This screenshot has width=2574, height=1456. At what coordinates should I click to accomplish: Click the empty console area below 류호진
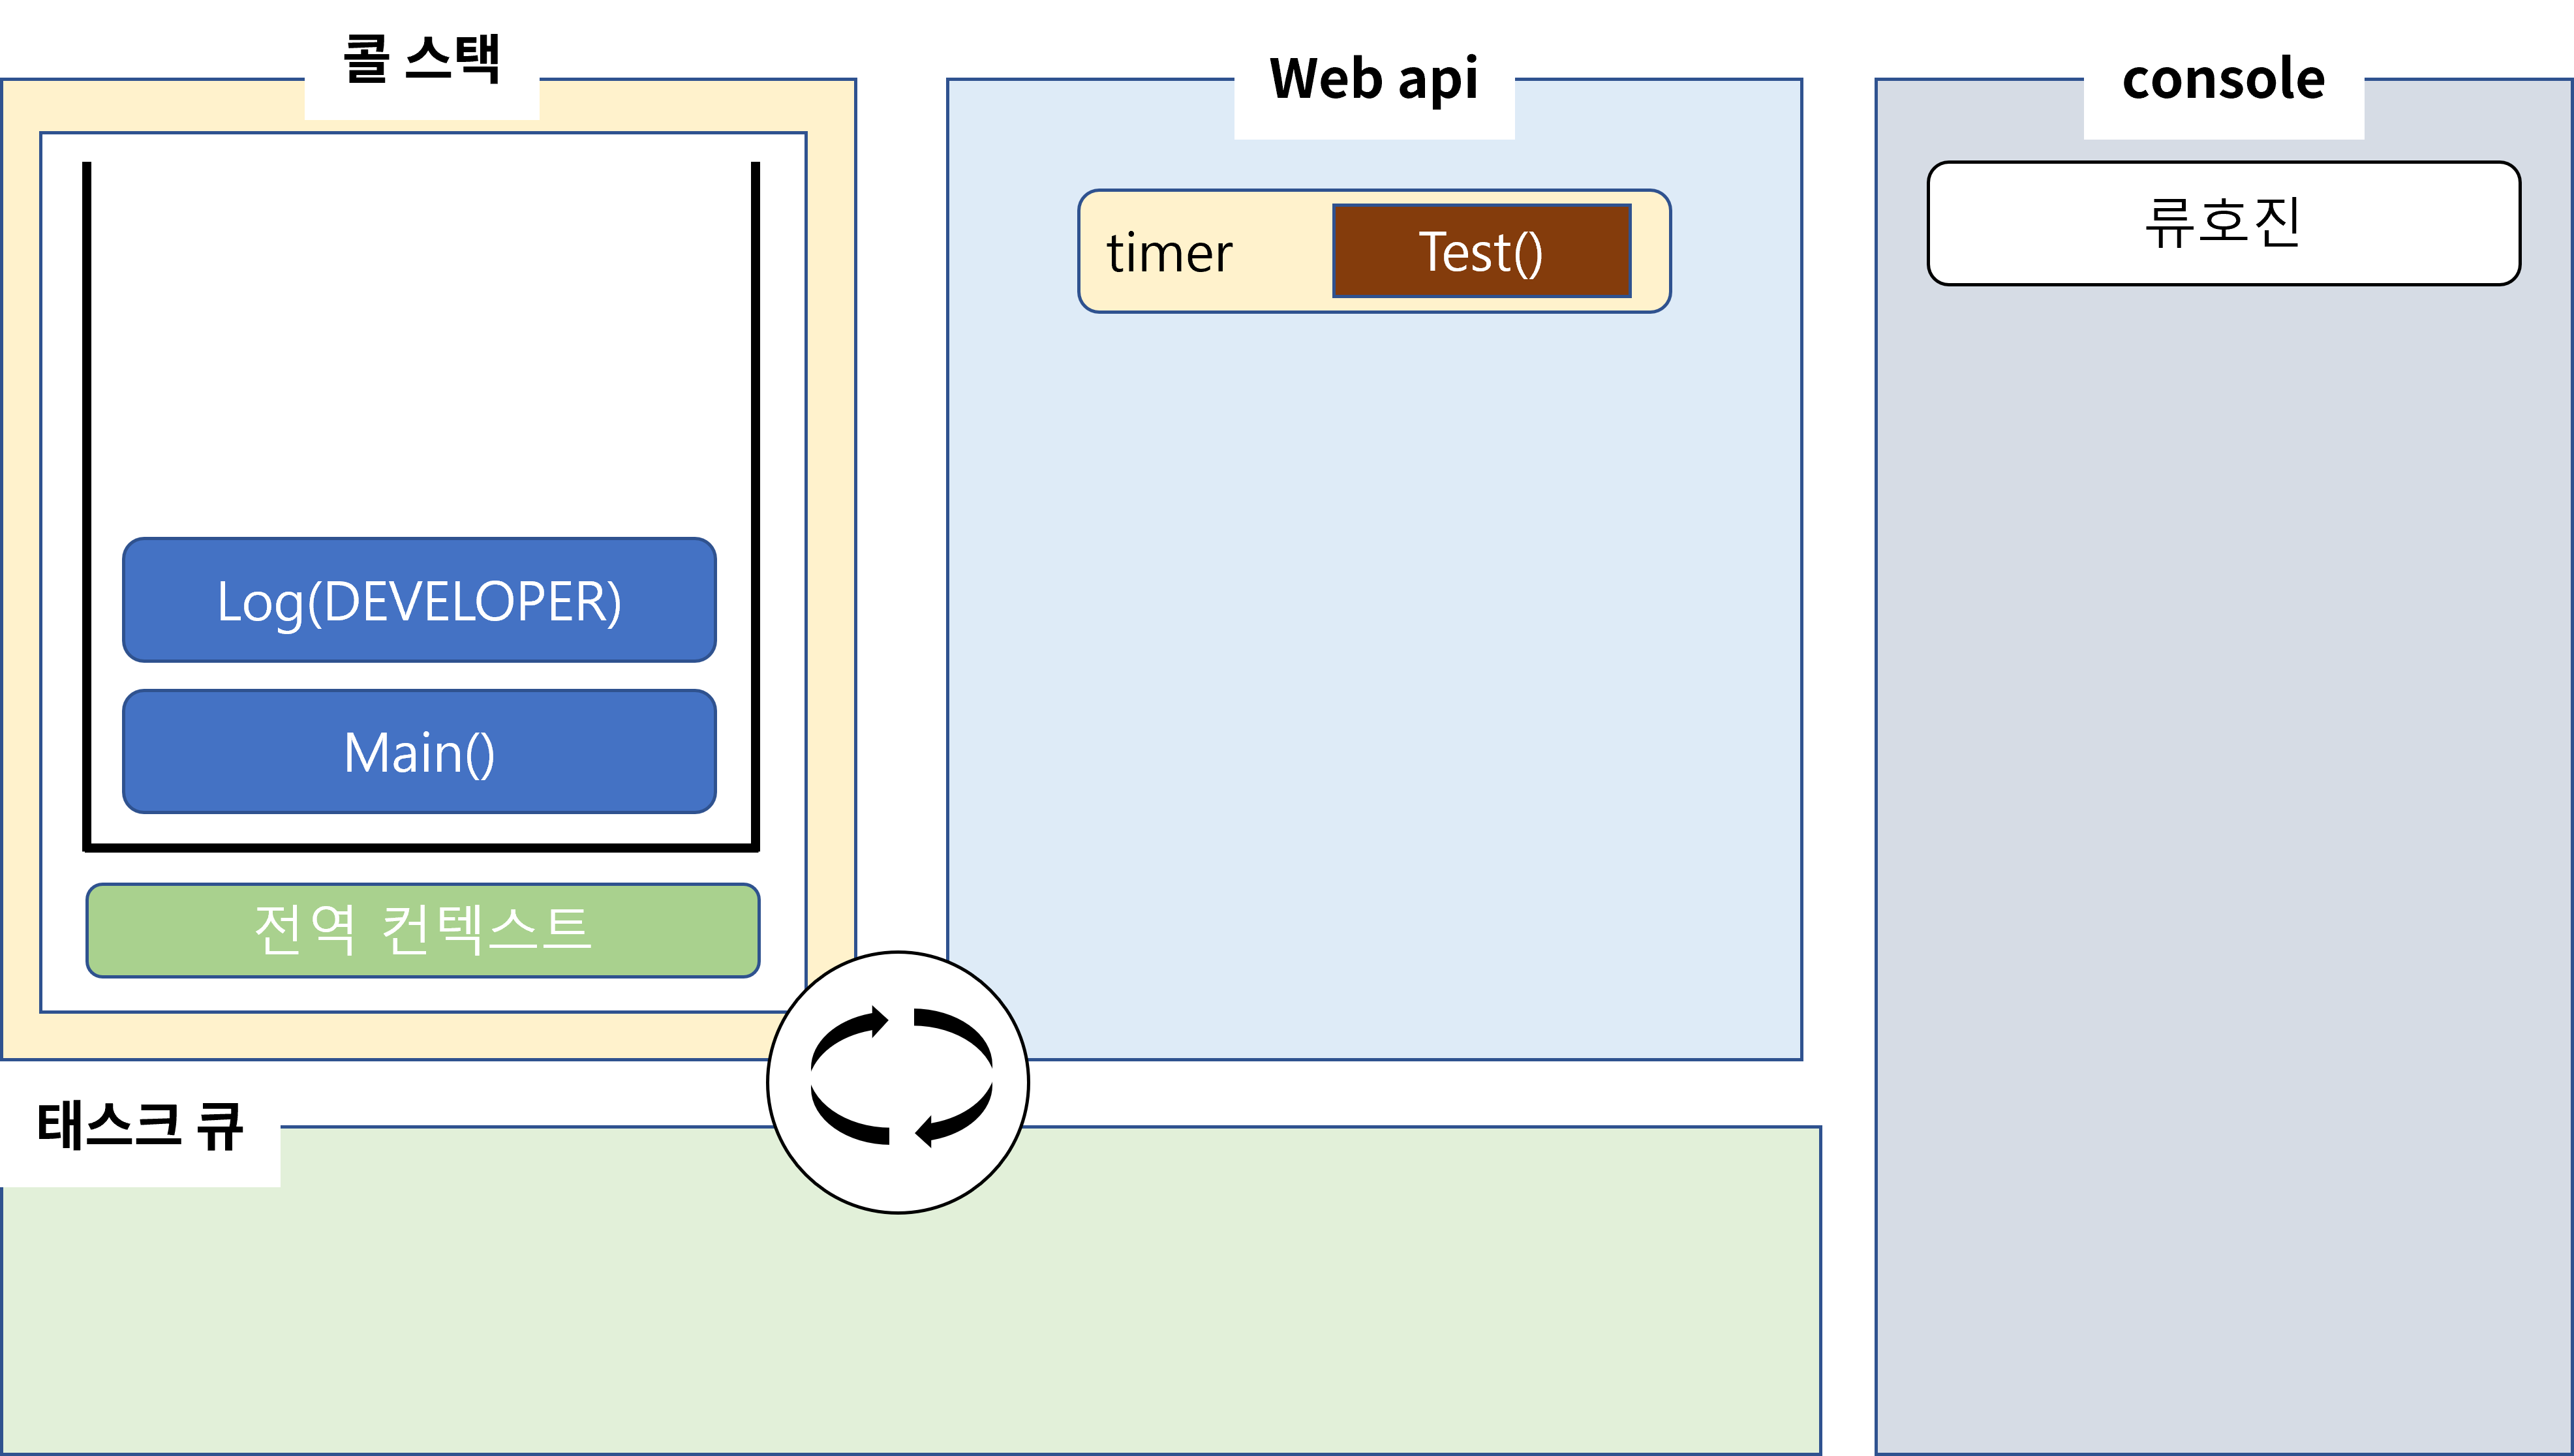[x=2223, y=800]
